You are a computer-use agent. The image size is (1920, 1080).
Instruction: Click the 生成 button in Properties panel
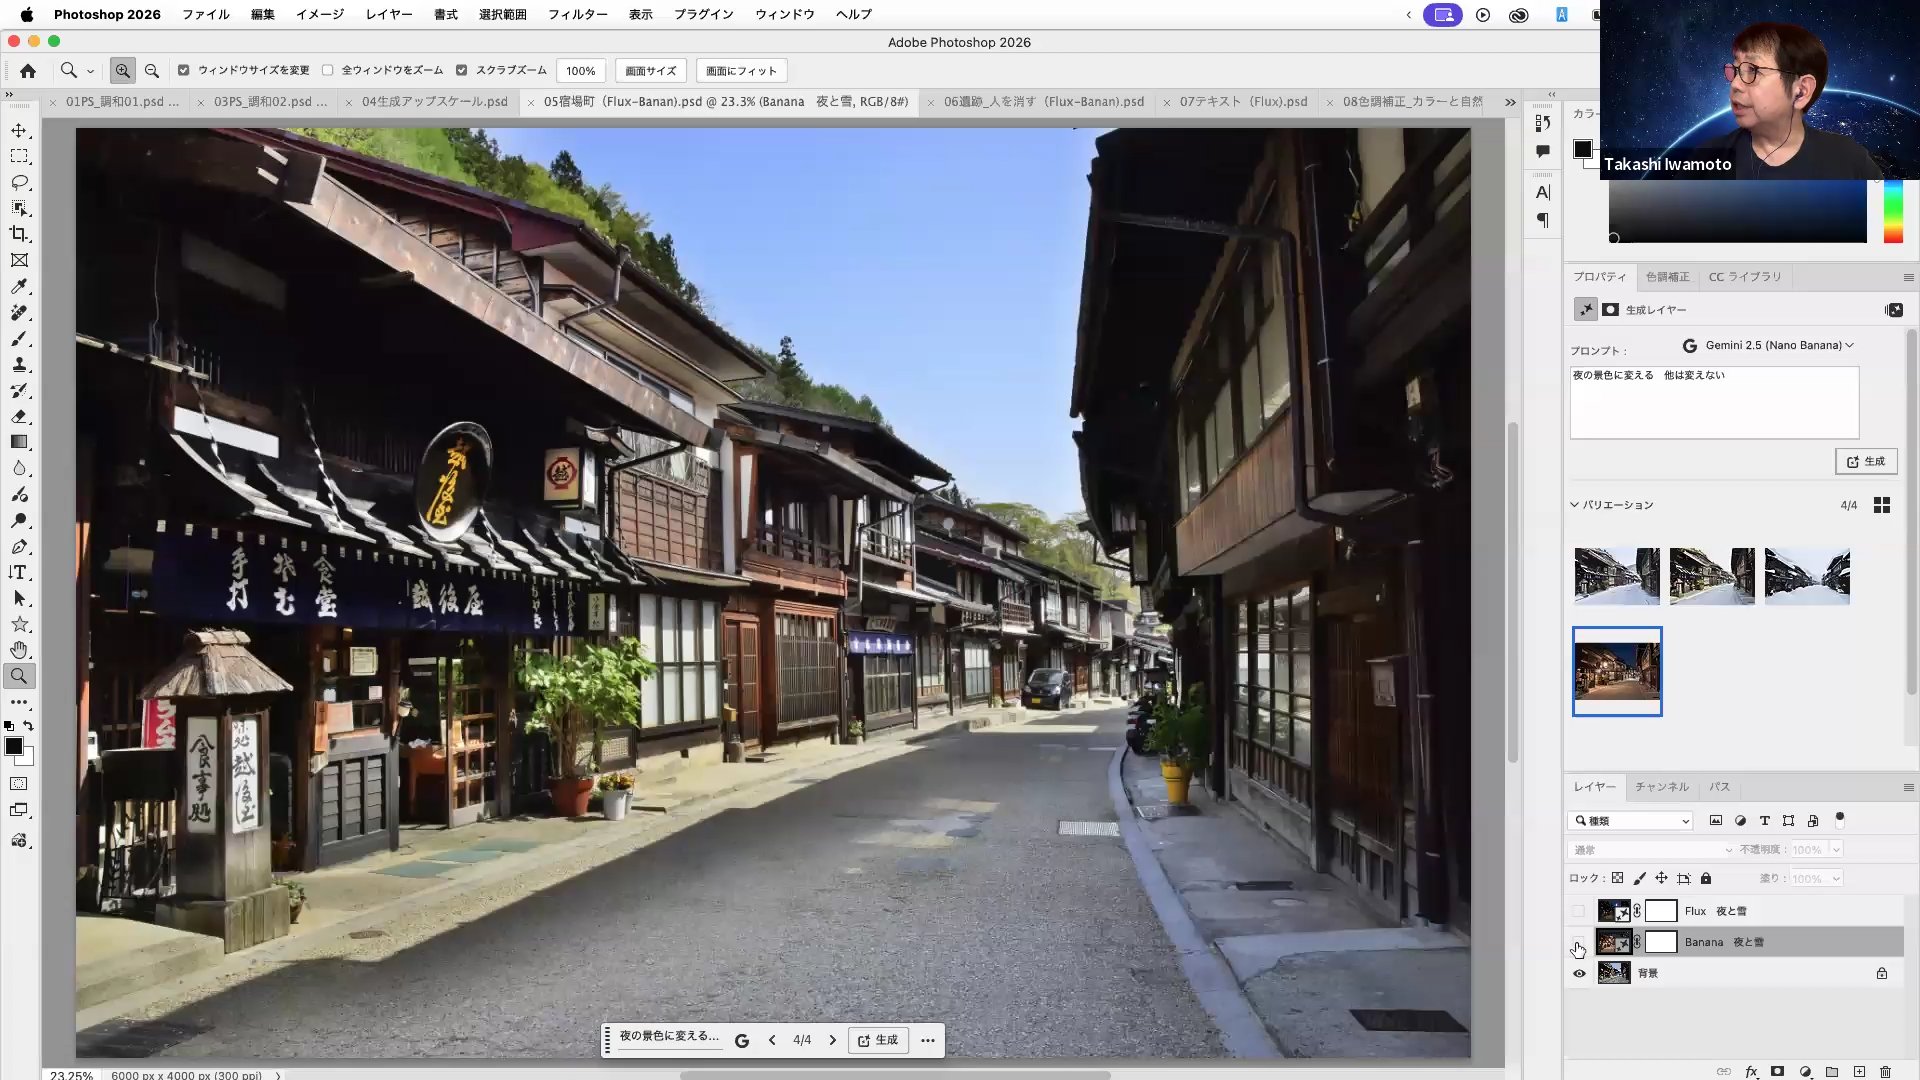[x=1865, y=461]
